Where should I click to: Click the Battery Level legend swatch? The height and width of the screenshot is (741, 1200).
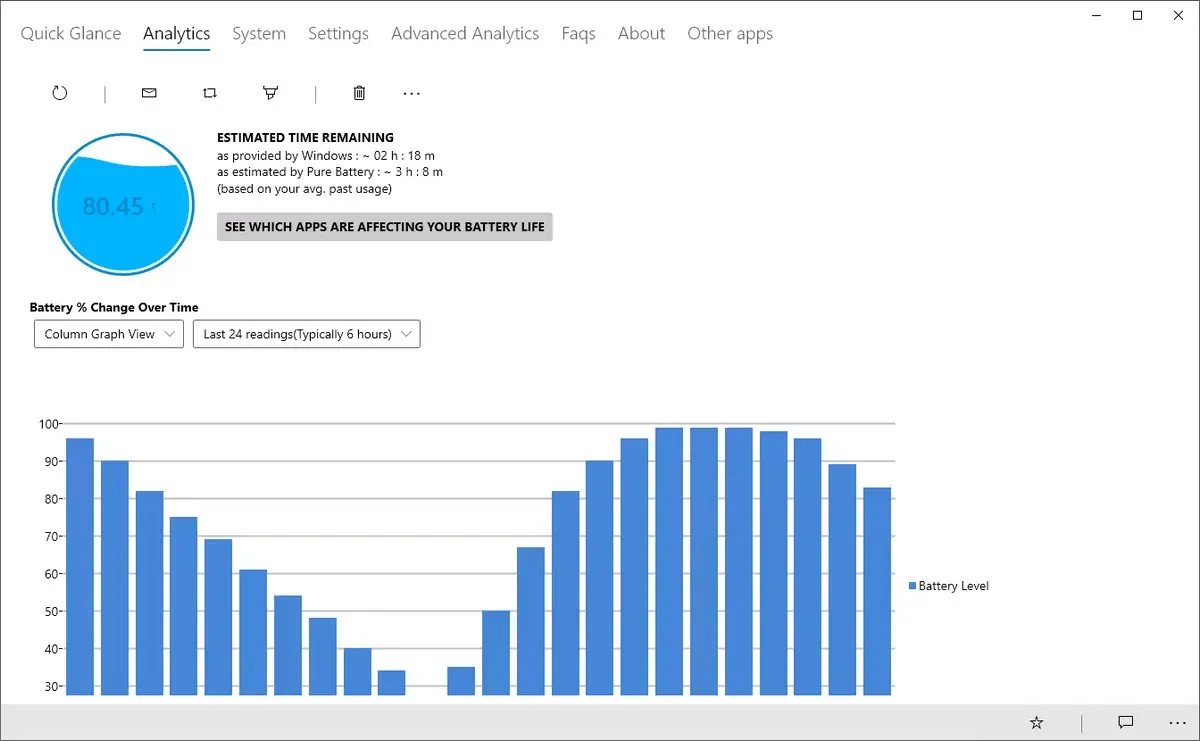point(912,586)
